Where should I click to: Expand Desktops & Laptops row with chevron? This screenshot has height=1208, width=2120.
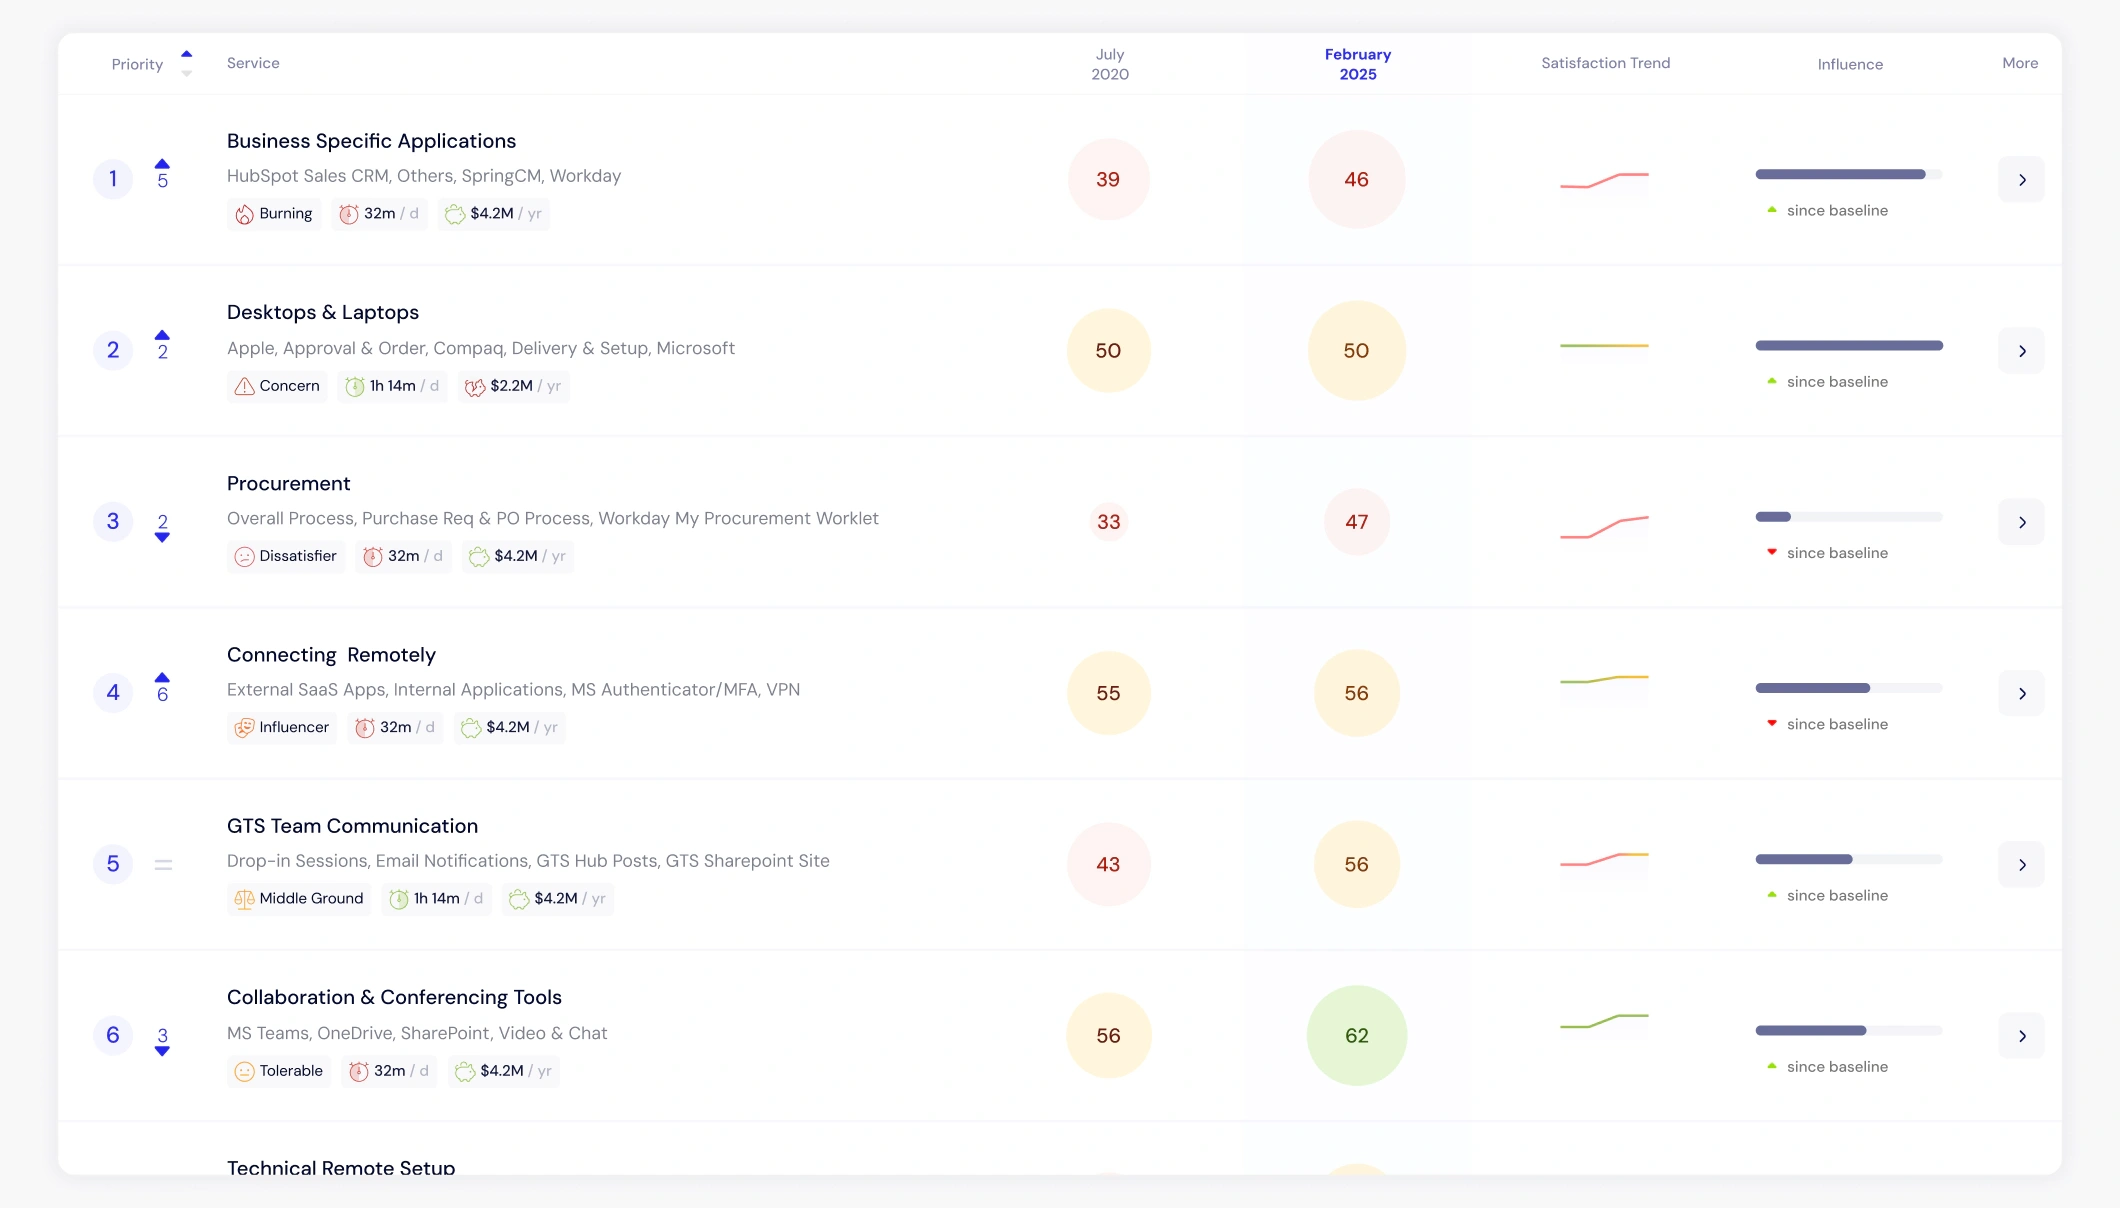(2021, 351)
